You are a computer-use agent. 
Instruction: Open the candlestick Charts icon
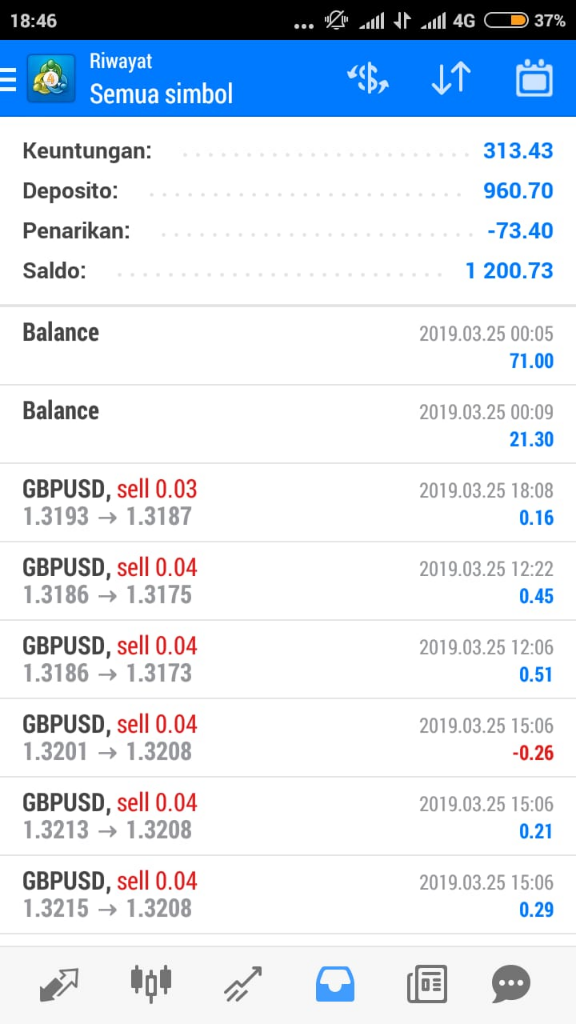[150, 983]
